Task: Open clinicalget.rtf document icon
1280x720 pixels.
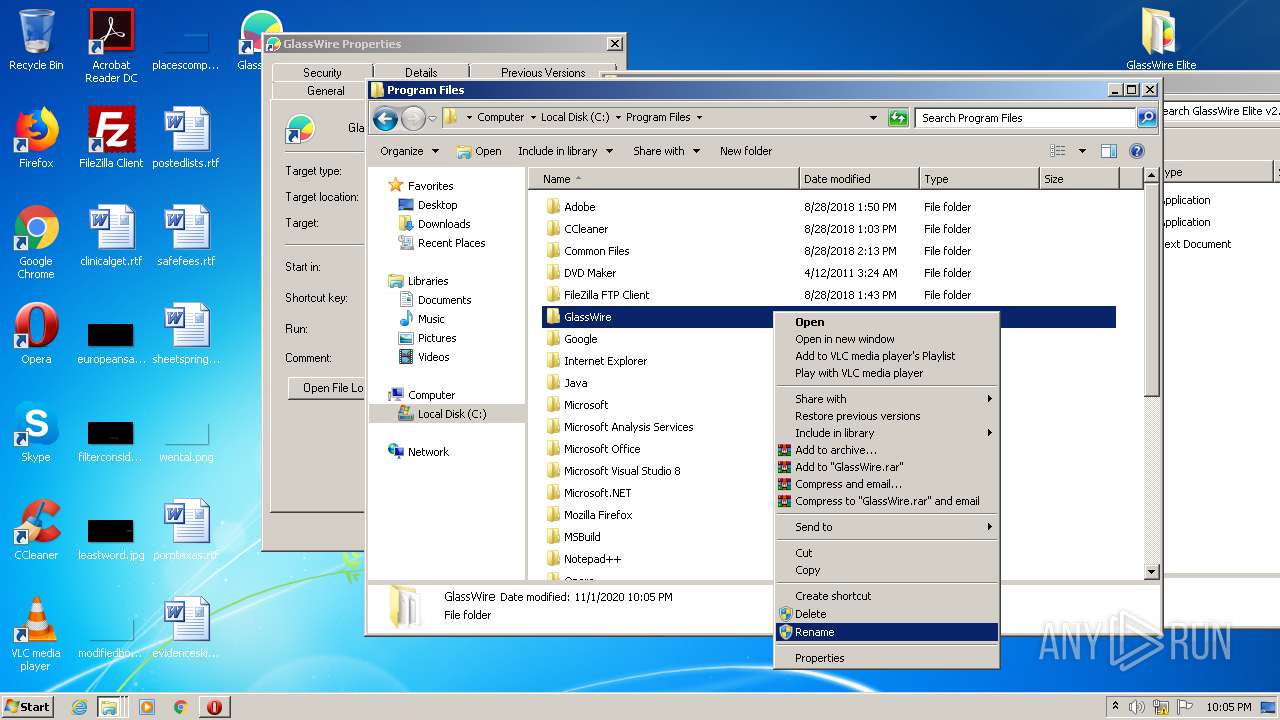Action: 111,236
